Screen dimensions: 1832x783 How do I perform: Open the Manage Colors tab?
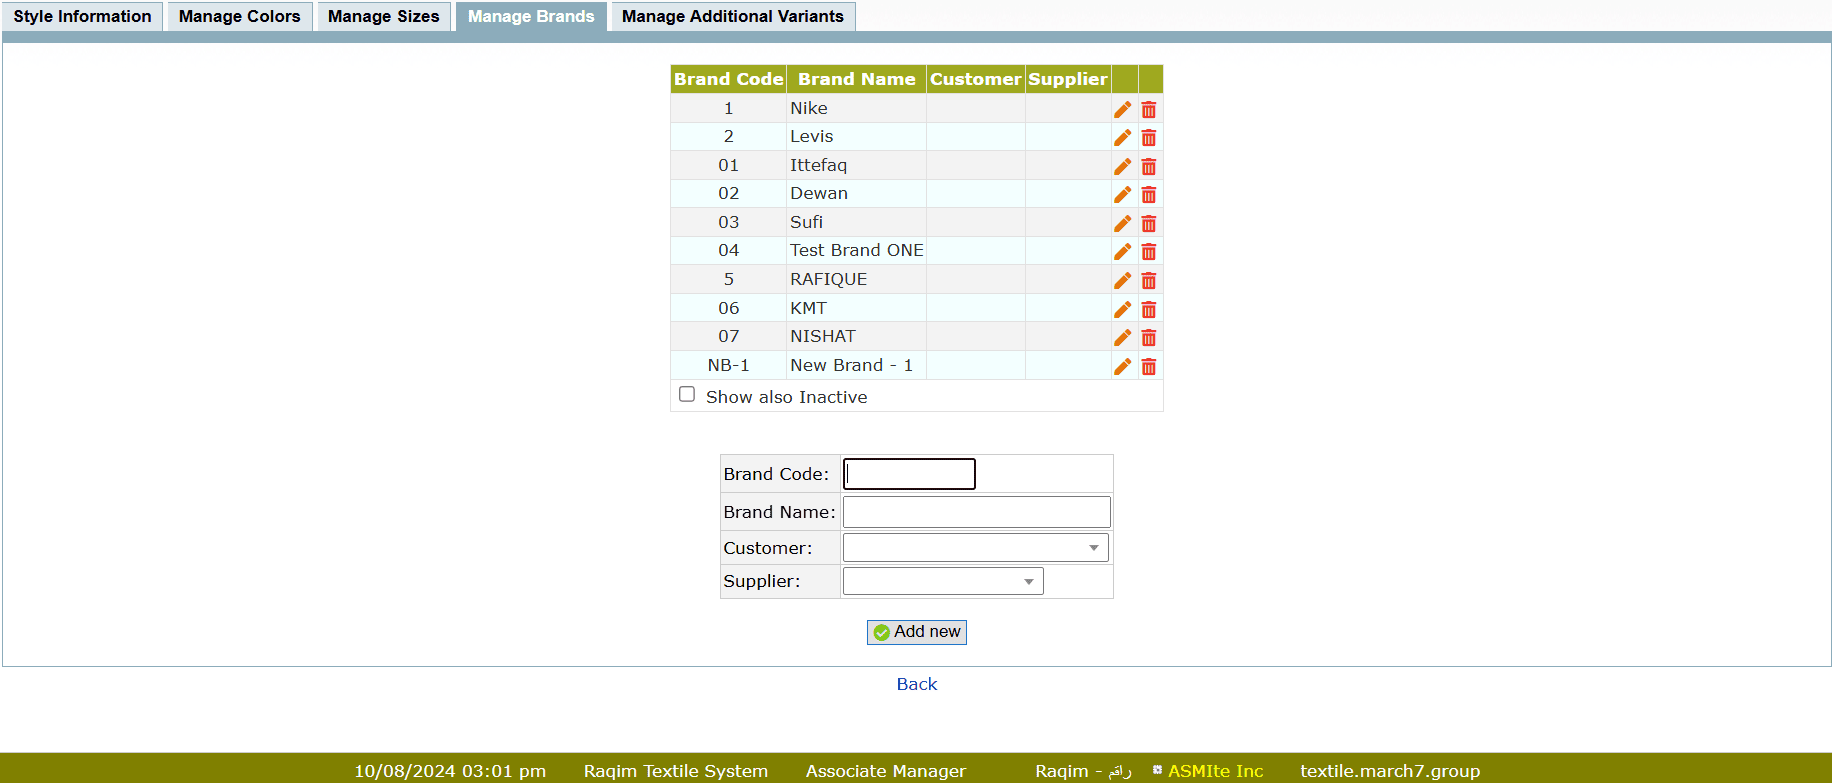(x=239, y=16)
